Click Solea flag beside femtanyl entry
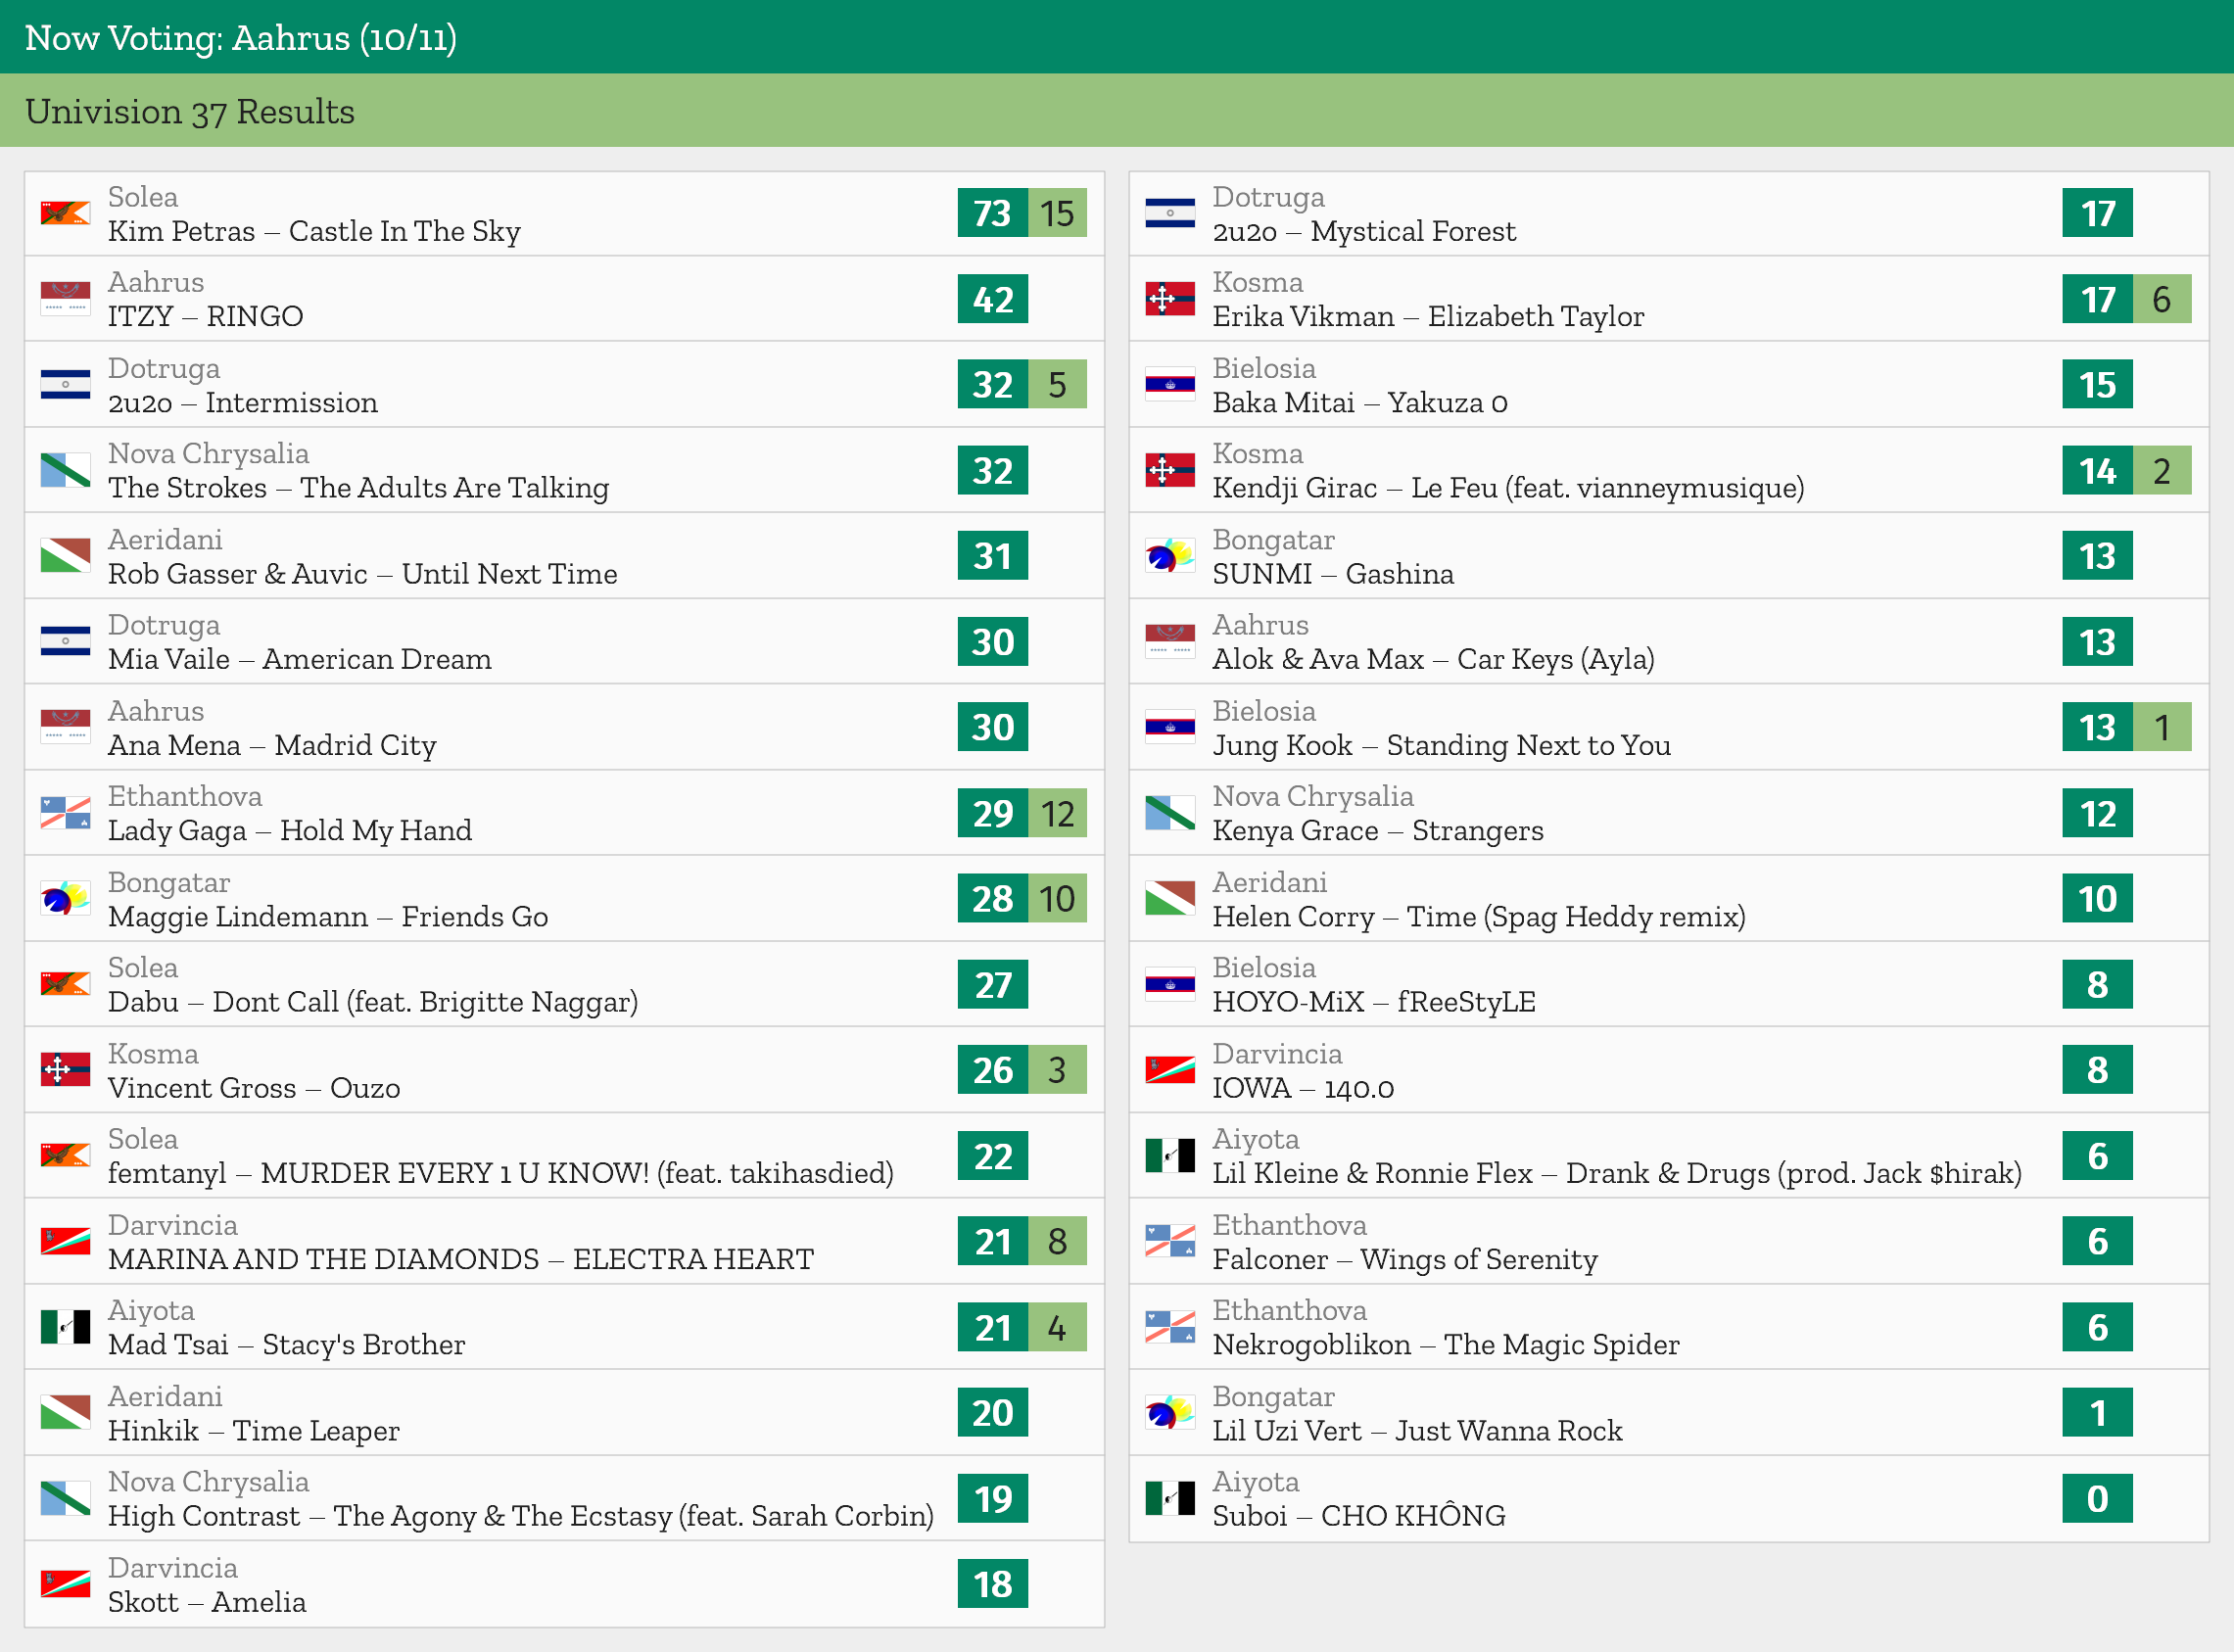This screenshot has height=1652, width=2234. [65, 1155]
